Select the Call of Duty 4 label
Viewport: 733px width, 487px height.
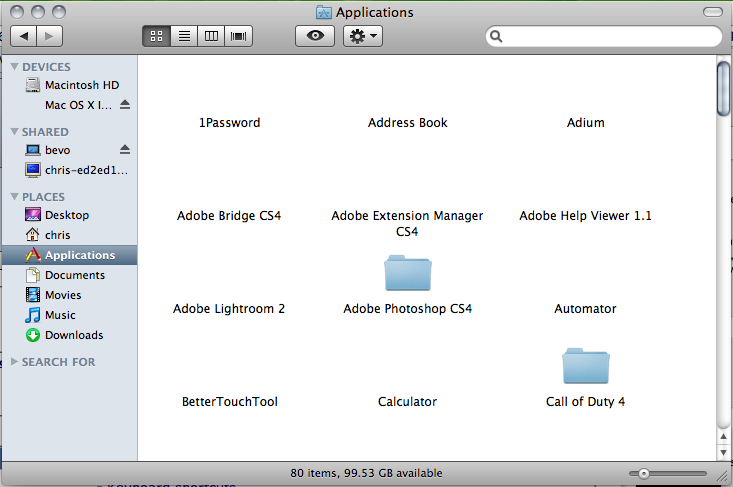[585, 401]
